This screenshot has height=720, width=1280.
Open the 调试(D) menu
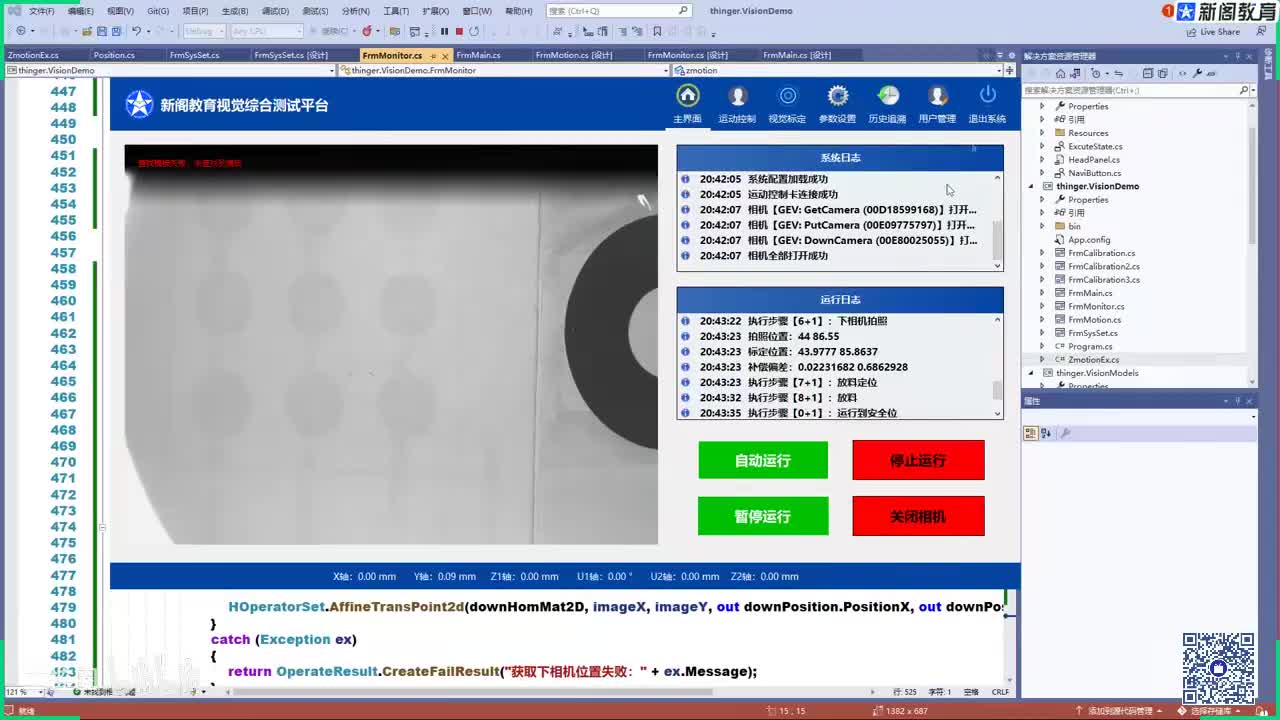click(x=275, y=11)
